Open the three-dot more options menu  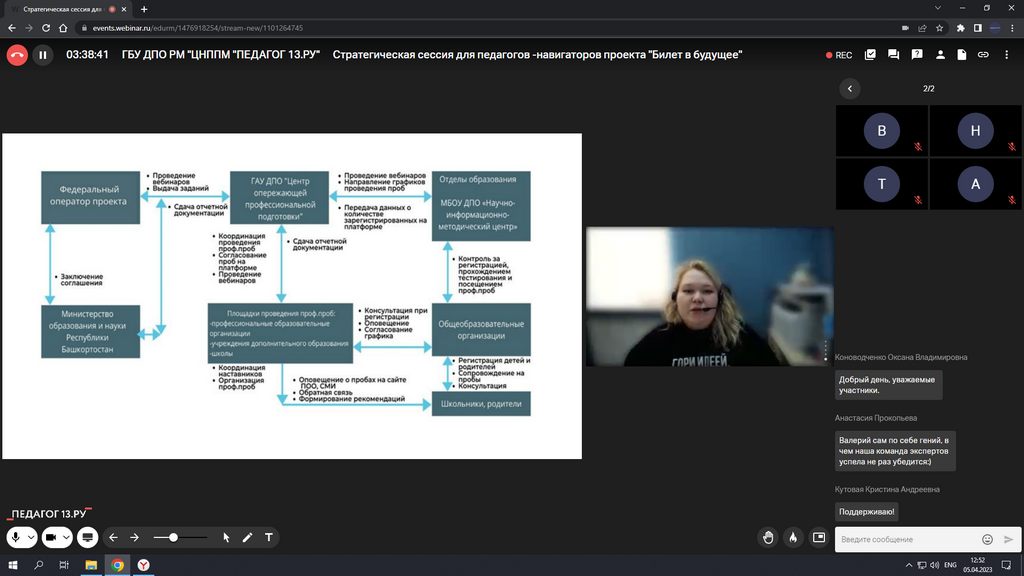coord(1006,55)
